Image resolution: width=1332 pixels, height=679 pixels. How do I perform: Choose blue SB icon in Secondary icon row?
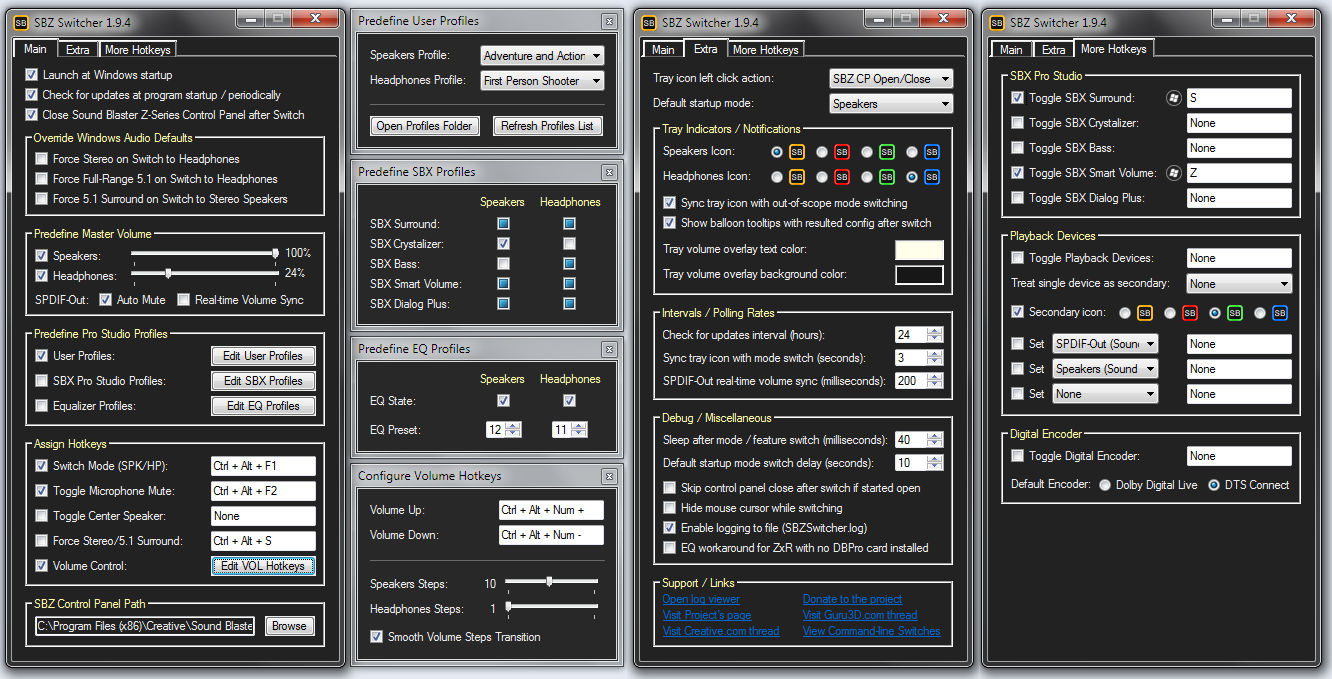pyautogui.click(x=1280, y=313)
